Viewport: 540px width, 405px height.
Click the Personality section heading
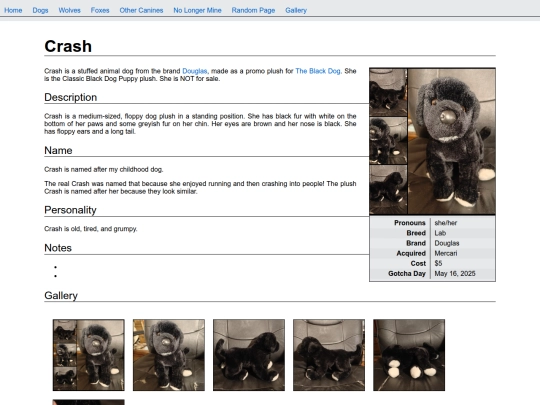click(70, 210)
